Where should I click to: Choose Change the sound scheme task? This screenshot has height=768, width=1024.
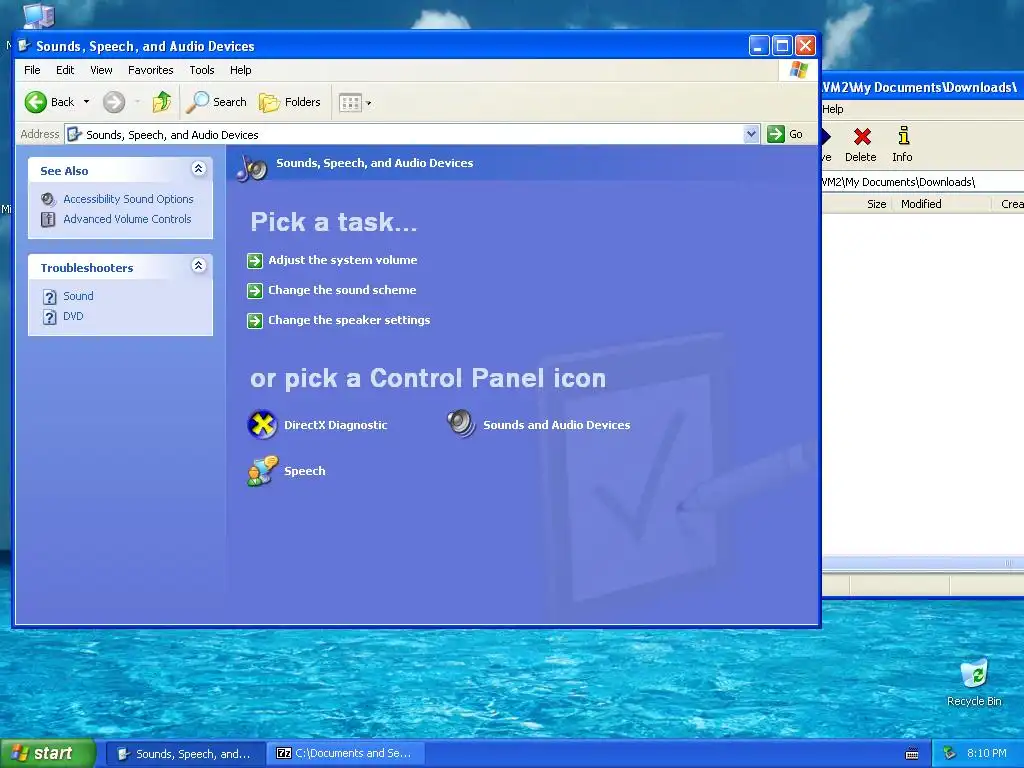[x=342, y=290]
